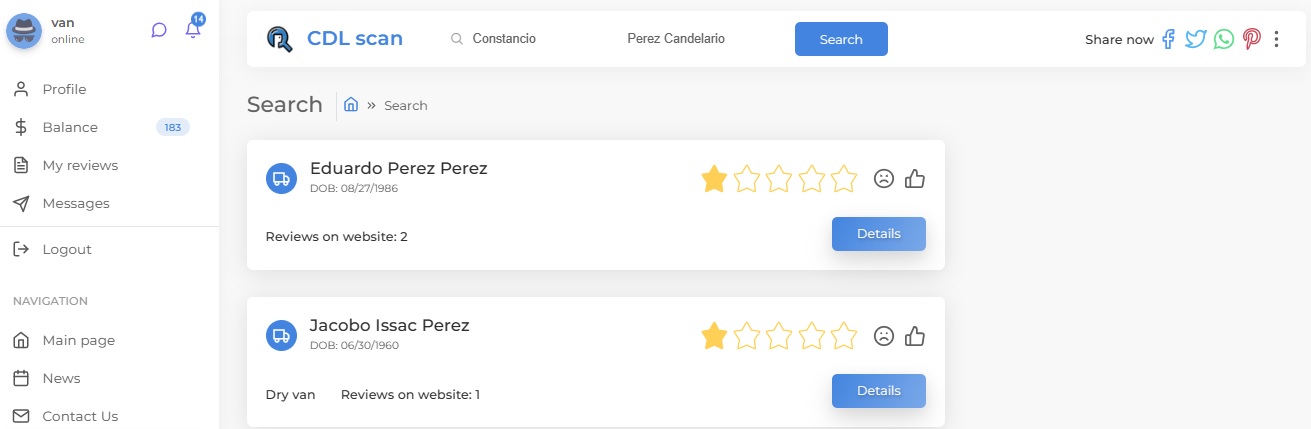Set third star for Jacobo Issac Perez

[x=779, y=336]
